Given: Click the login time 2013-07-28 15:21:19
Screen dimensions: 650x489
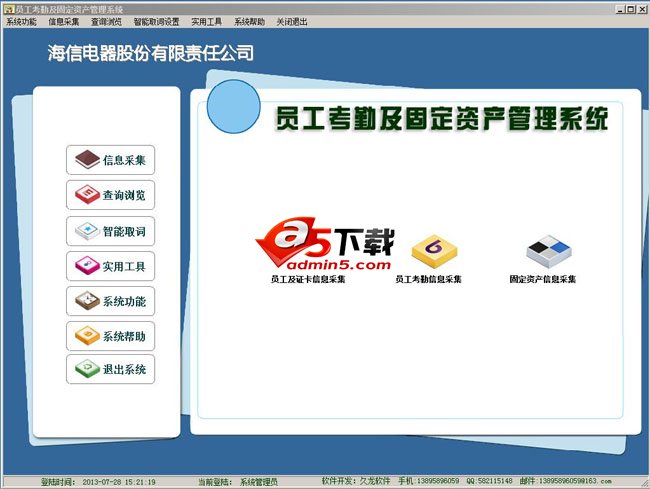Looking at the screenshot, I should coord(119,482).
